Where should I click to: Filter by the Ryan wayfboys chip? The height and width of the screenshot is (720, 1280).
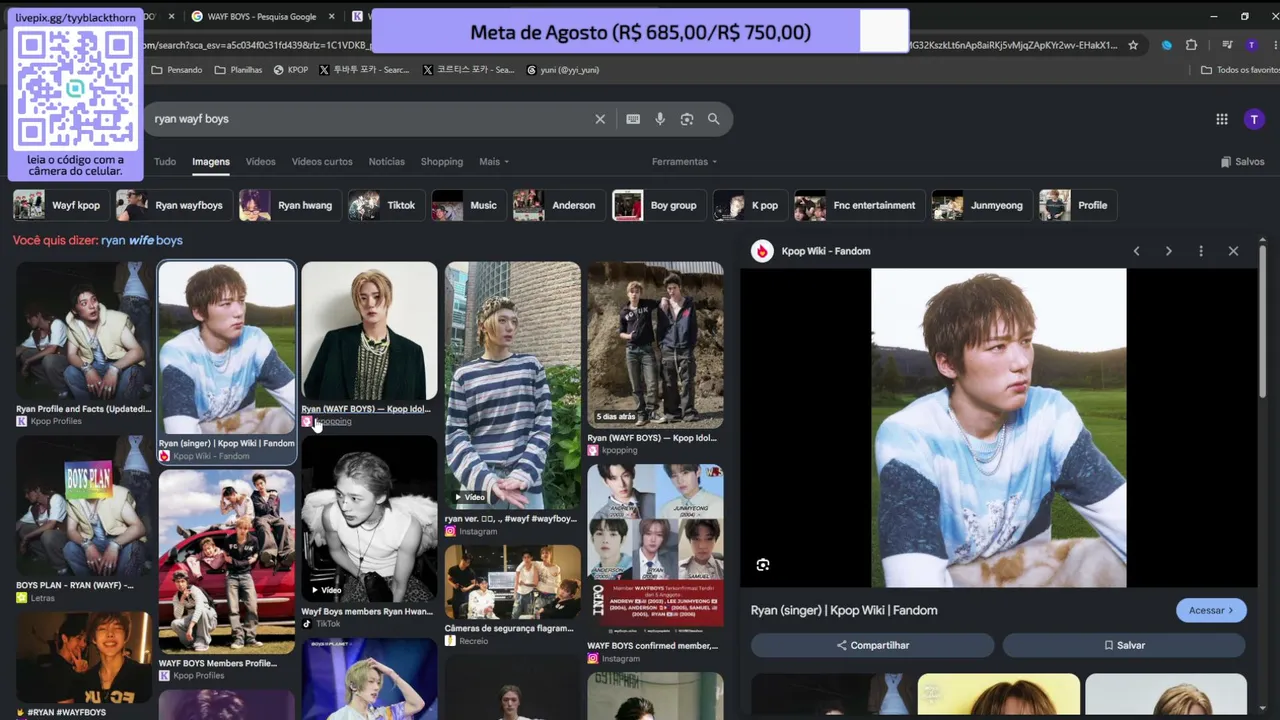(175, 206)
